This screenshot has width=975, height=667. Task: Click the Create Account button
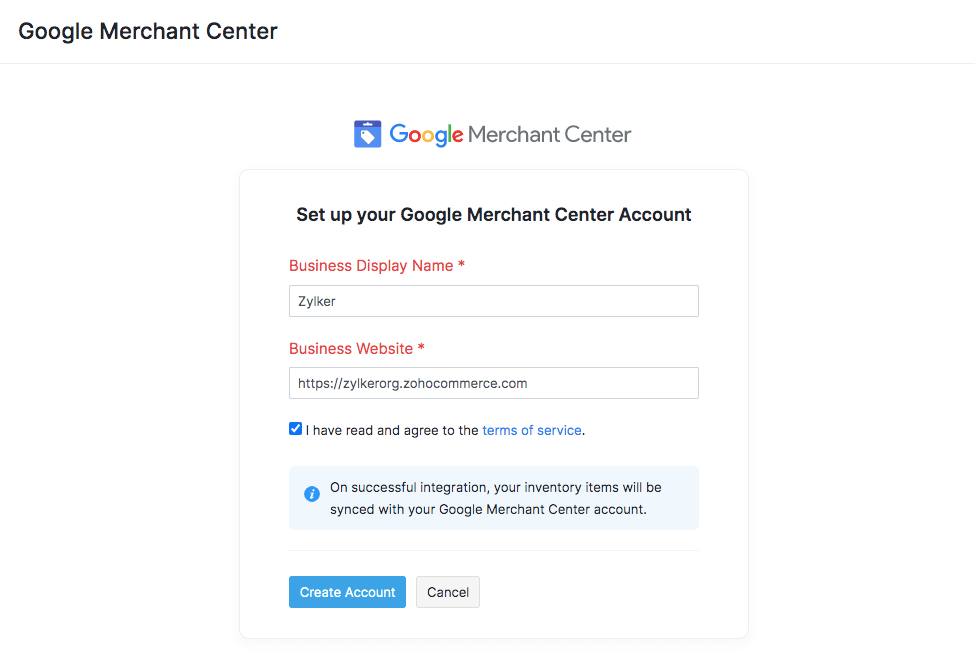[x=347, y=592]
